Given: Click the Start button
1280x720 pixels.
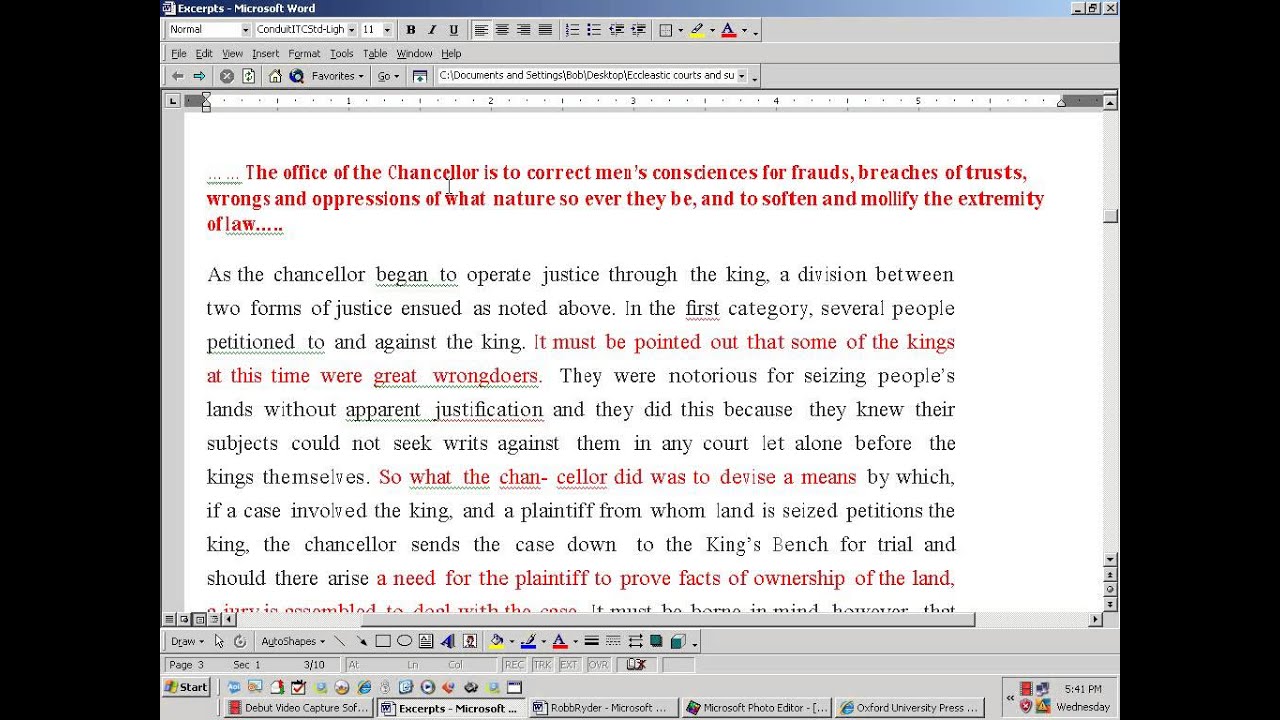Looking at the screenshot, I should point(187,687).
